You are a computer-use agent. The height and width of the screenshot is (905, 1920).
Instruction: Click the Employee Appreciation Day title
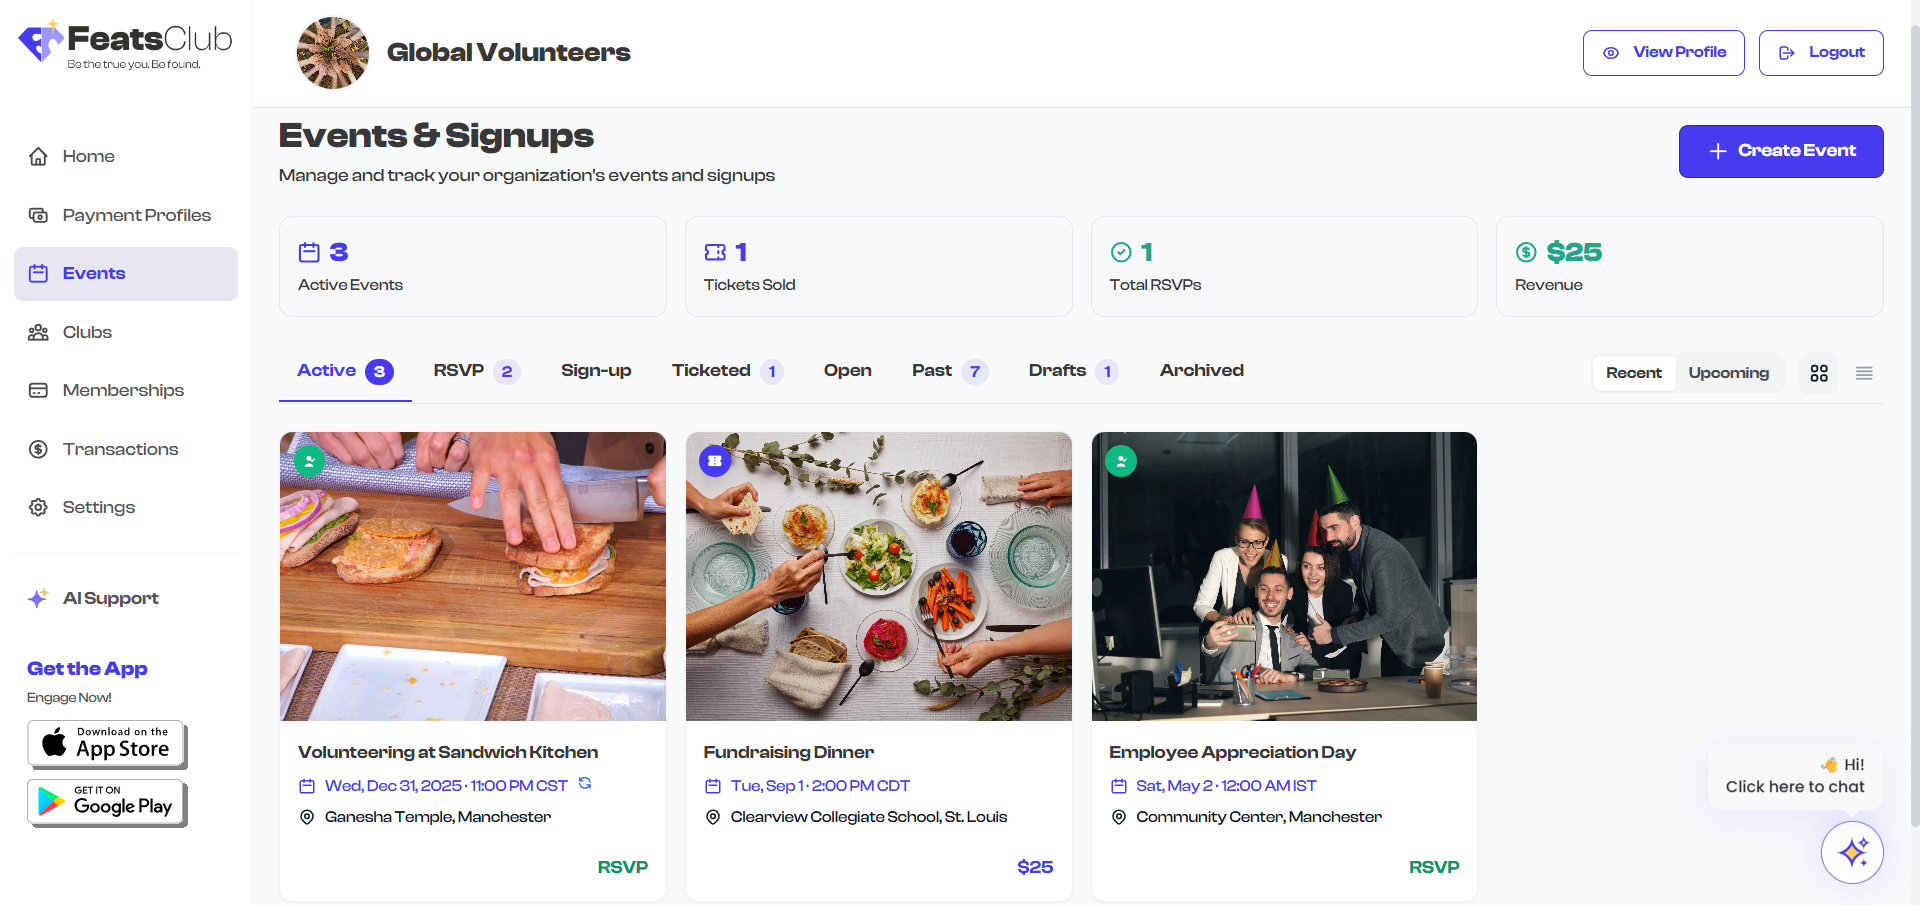coord(1232,752)
